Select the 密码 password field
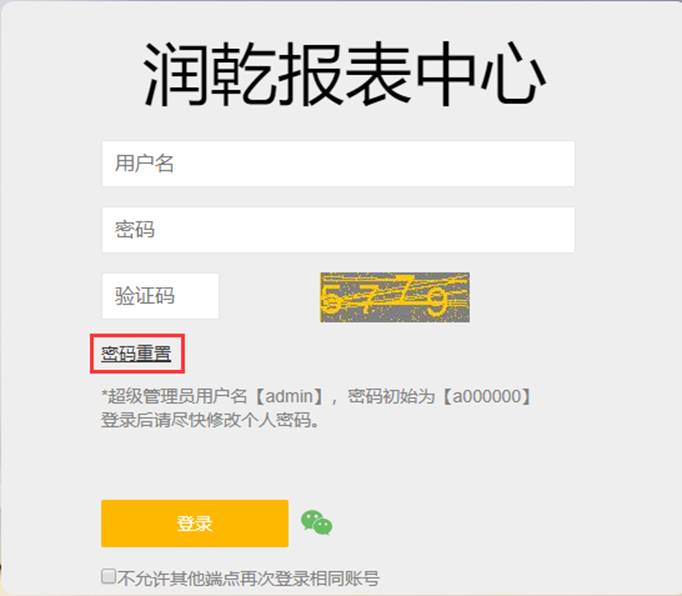The height and width of the screenshot is (596, 682). pos(338,230)
